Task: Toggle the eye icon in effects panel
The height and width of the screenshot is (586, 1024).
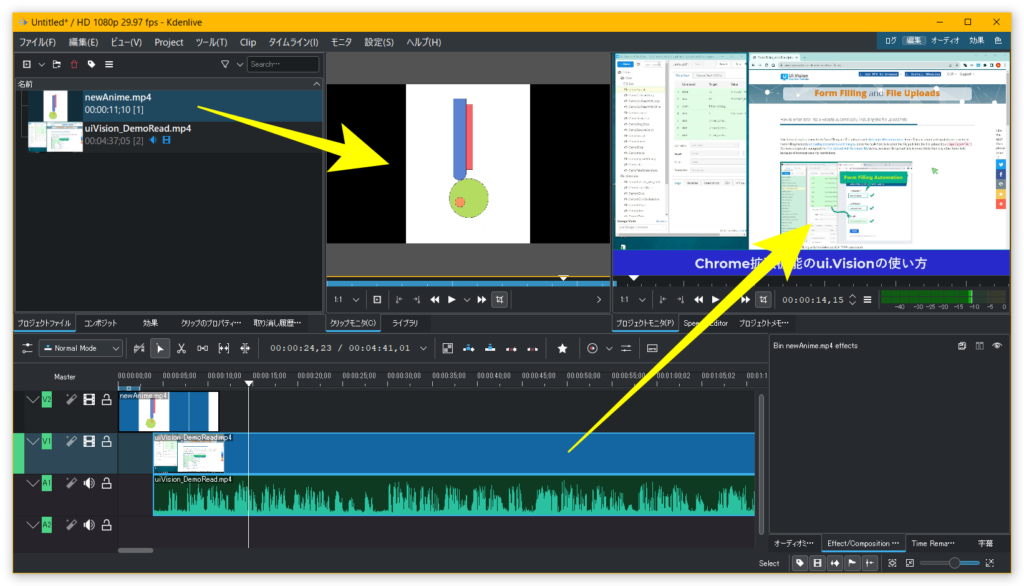Action: pyautogui.click(x=996, y=346)
